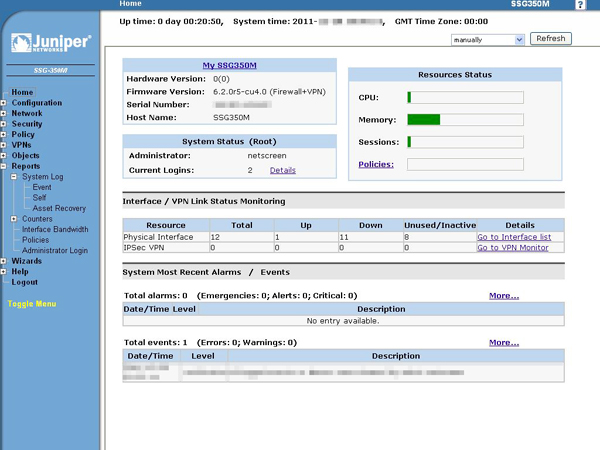600x450 pixels.
Task: Expand the Security tree node
Action: pos(3,124)
